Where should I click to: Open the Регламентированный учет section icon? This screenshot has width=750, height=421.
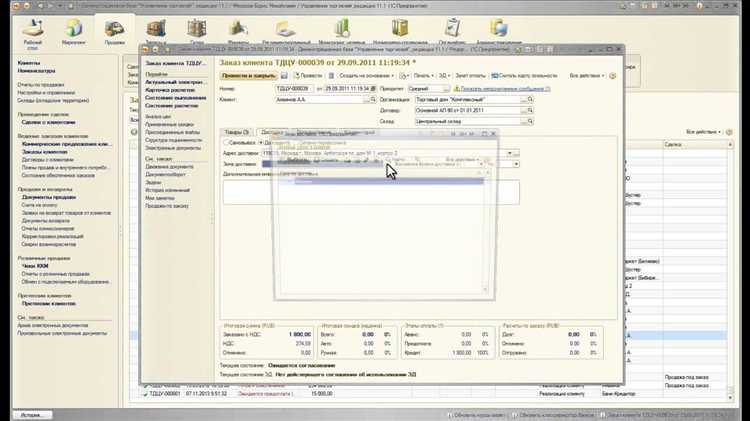pos(286,29)
